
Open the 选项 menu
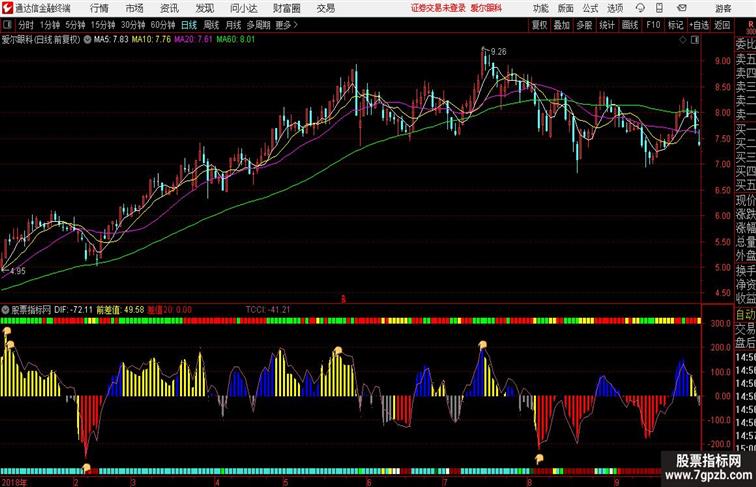tap(615, 8)
